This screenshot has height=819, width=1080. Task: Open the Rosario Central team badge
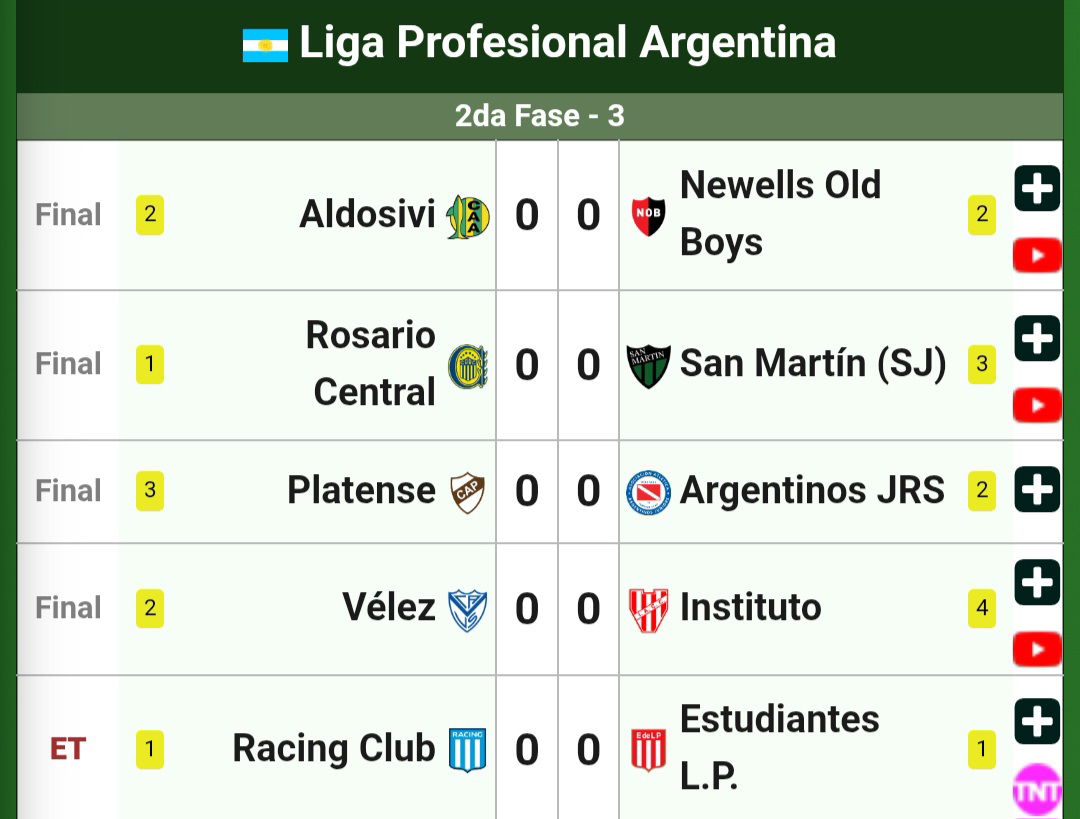(x=468, y=366)
